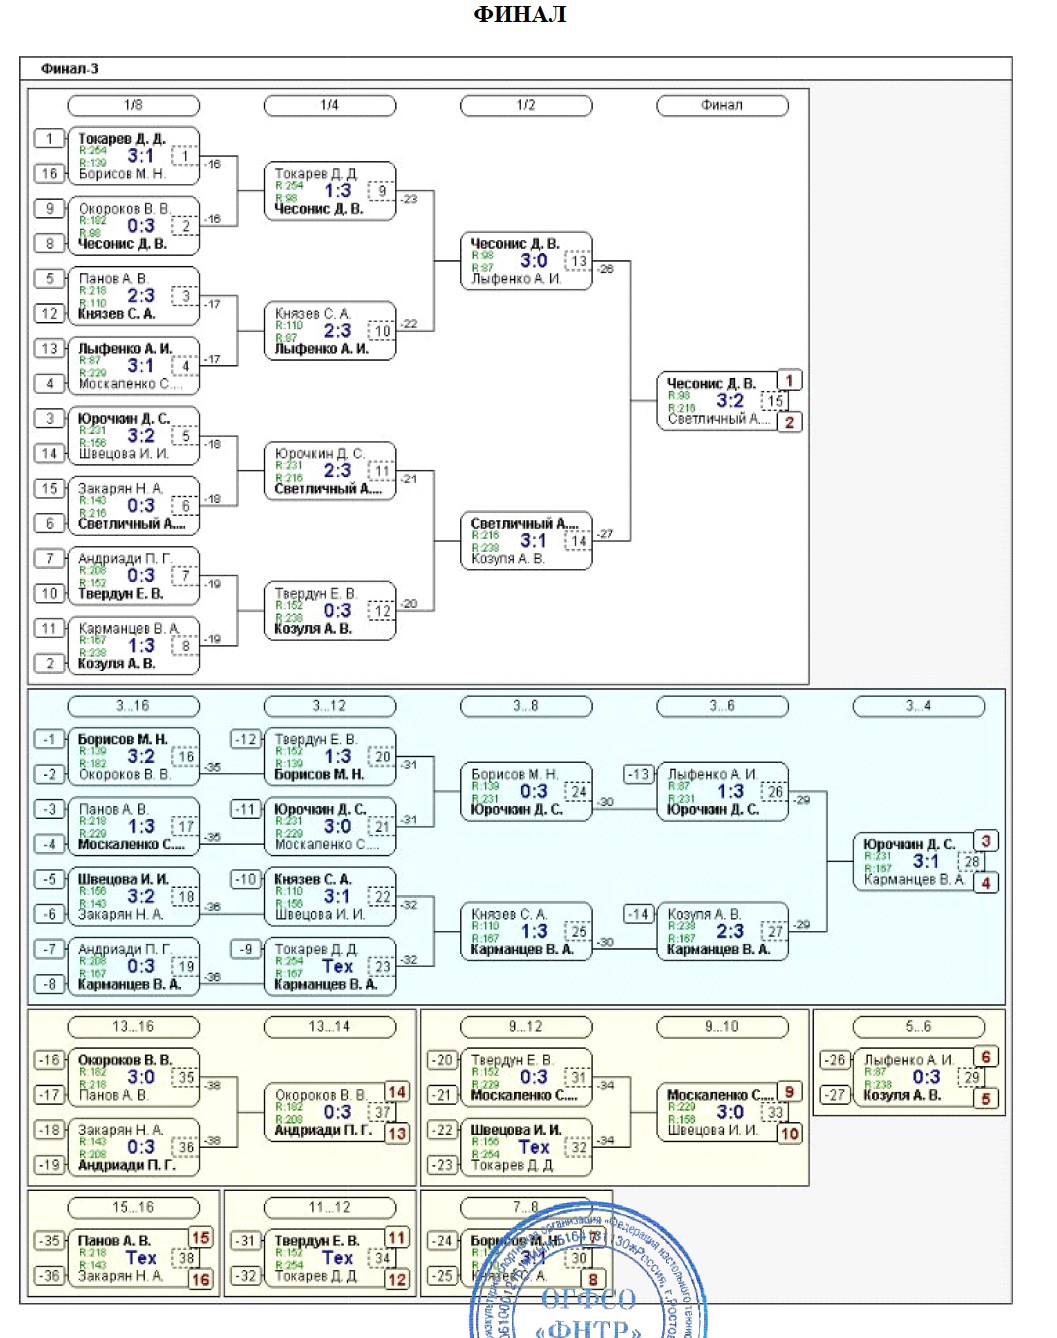Select the "1/4" round header
Viewport: 1057px width, 1338px height.
tap(330, 105)
